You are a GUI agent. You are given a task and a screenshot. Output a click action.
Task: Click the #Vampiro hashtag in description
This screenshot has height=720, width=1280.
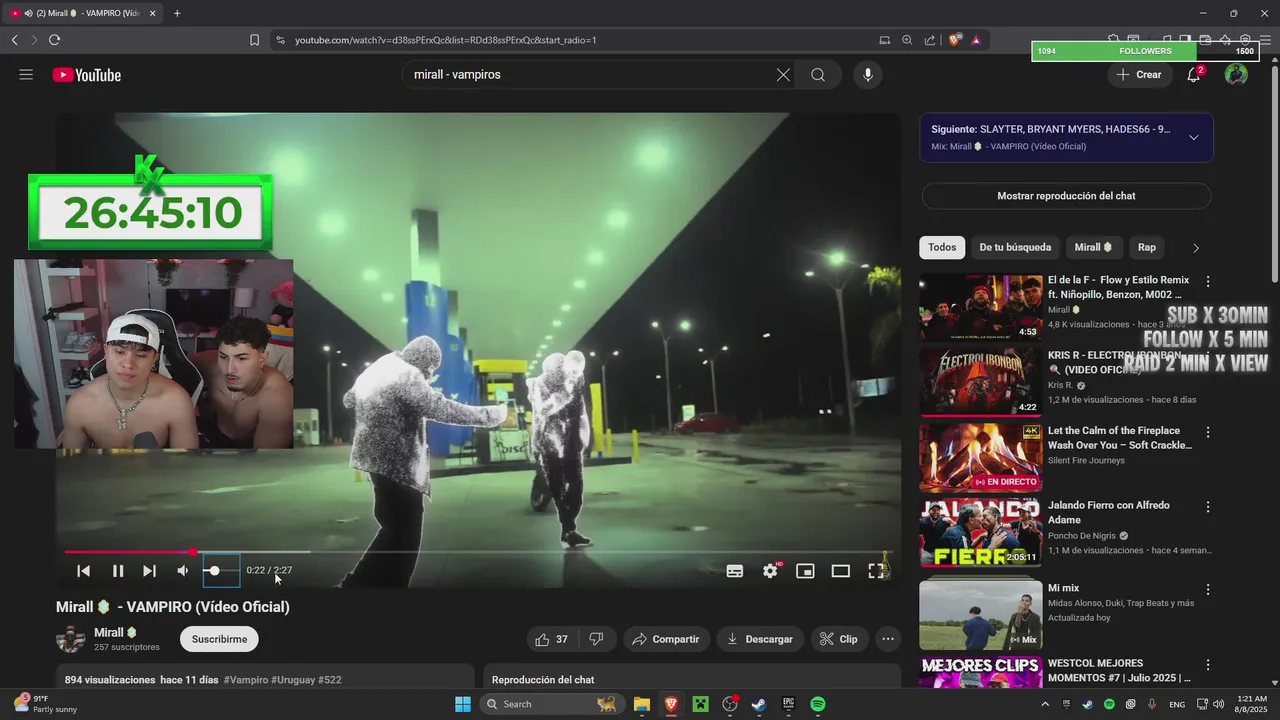click(x=245, y=680)
